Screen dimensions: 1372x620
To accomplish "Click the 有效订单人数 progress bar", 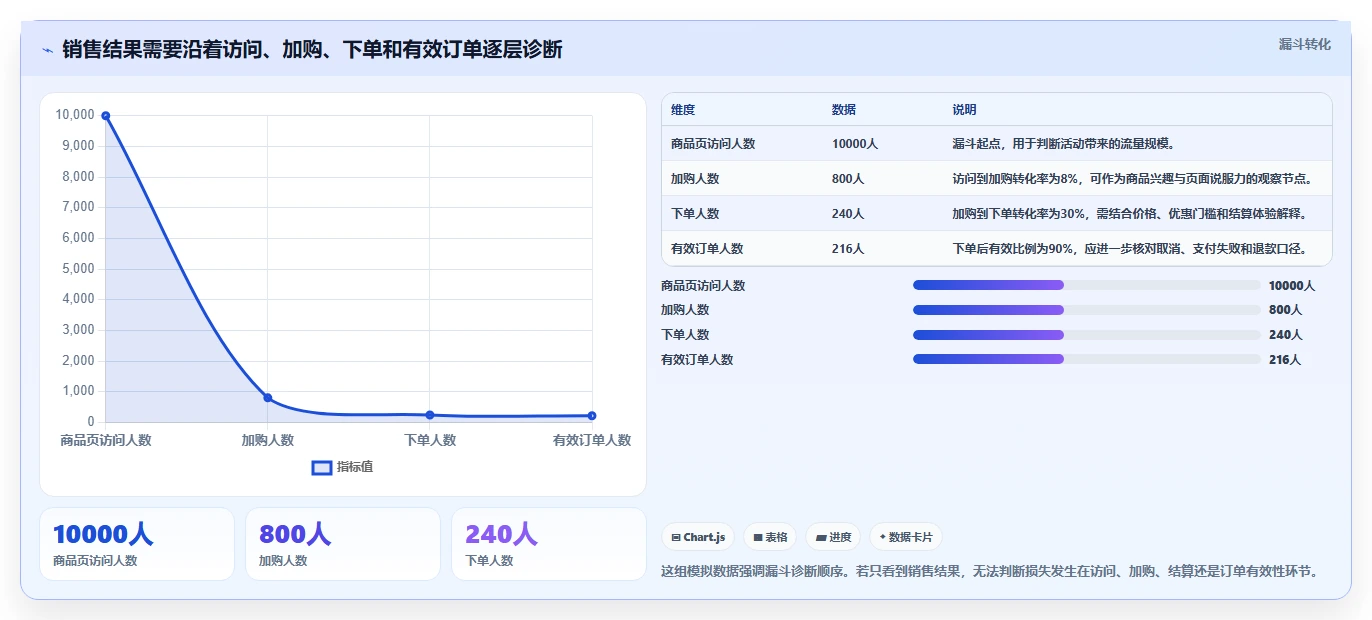I will (x=1086, y=359).
